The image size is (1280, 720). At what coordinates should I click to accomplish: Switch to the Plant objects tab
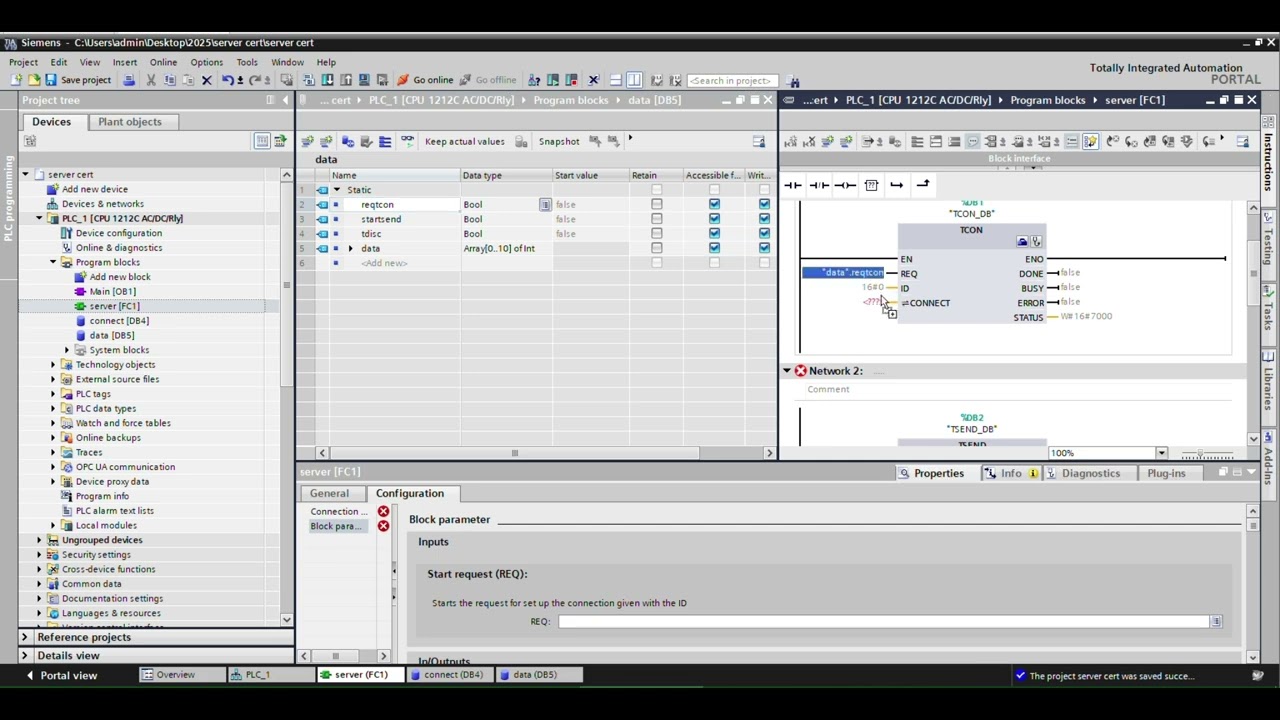130,122
